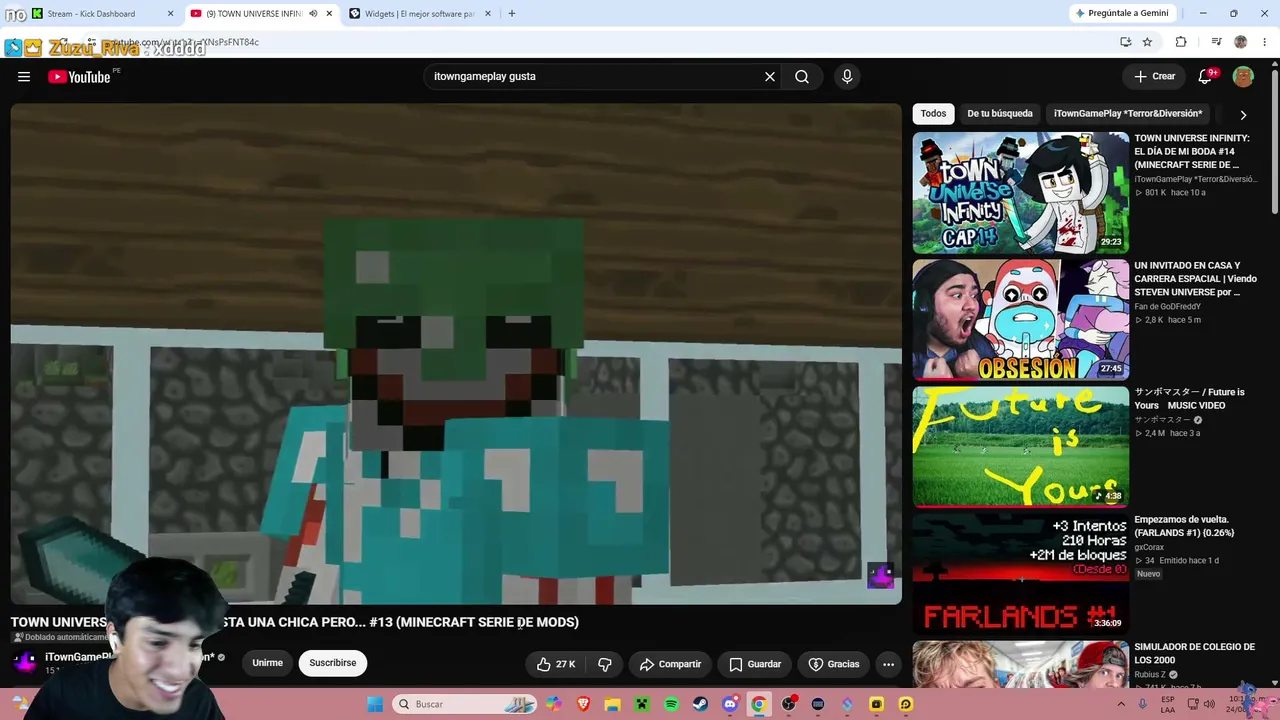Select the De tu búsqueda chip
Screen dimensions: 1280x720
pos(1000,114)
